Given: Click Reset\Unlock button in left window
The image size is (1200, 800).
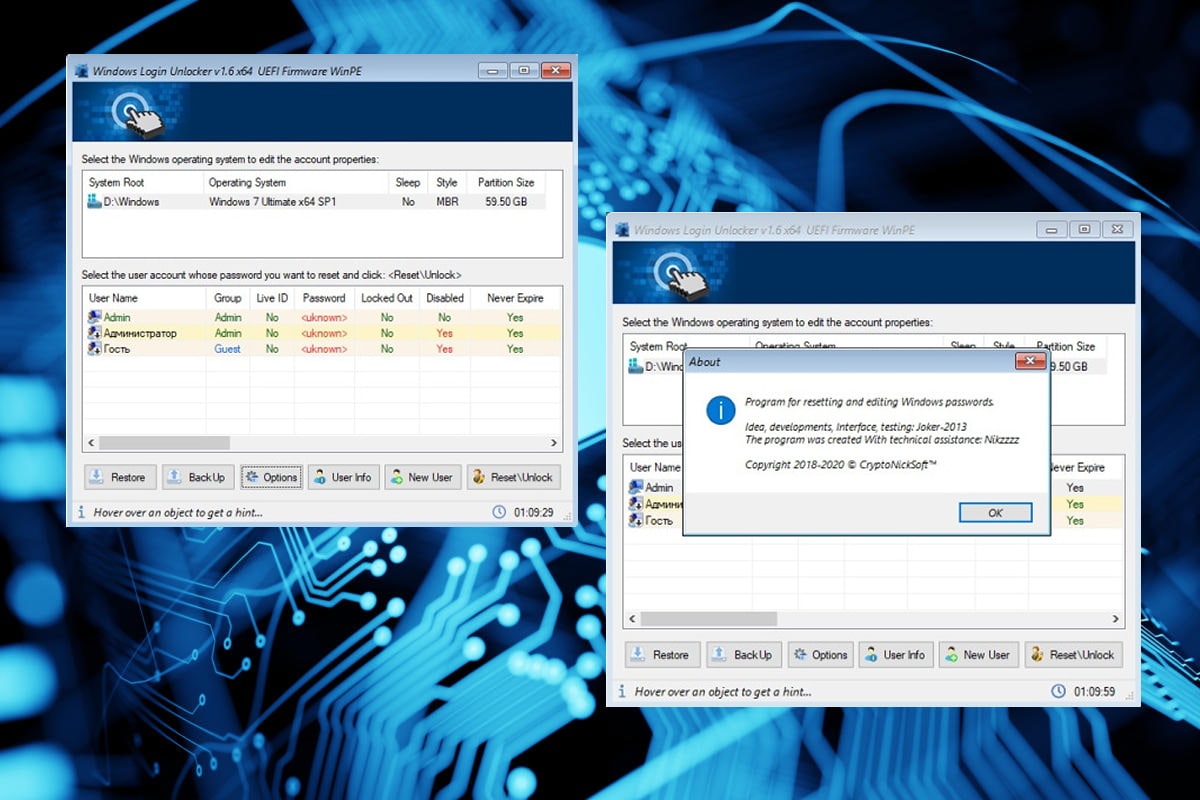Looking at the screenshot, I should click(x=512, y=477).
